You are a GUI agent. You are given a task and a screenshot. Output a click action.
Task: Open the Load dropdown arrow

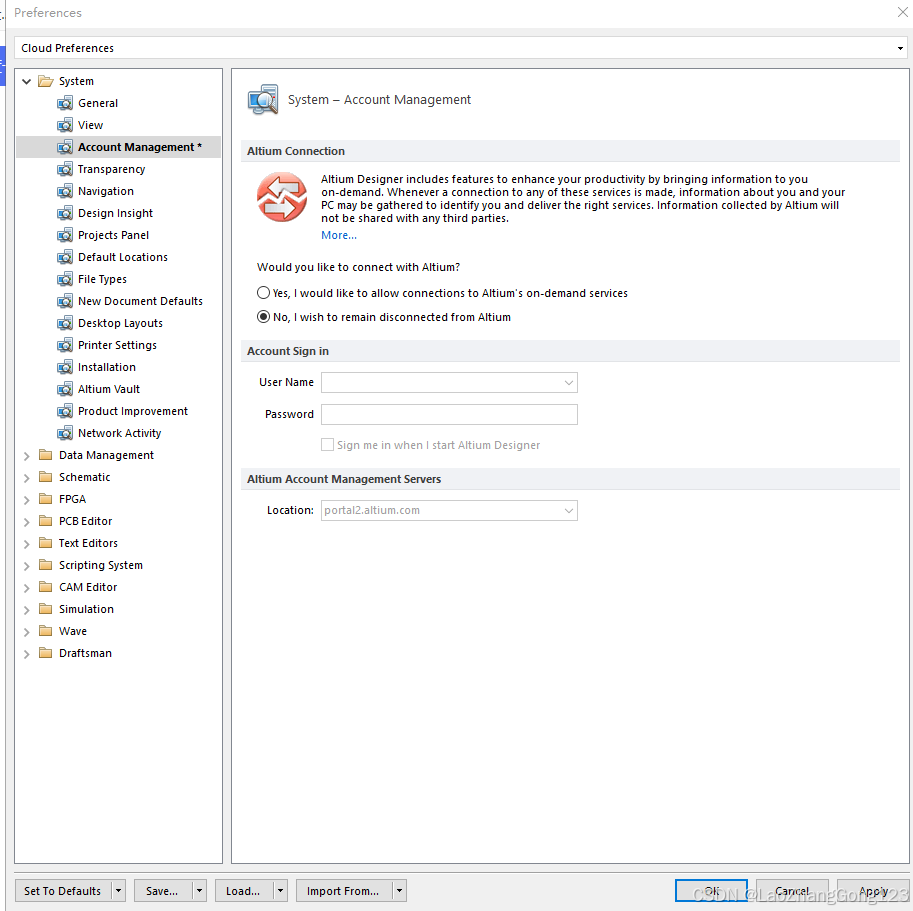[x=280, y=891]
